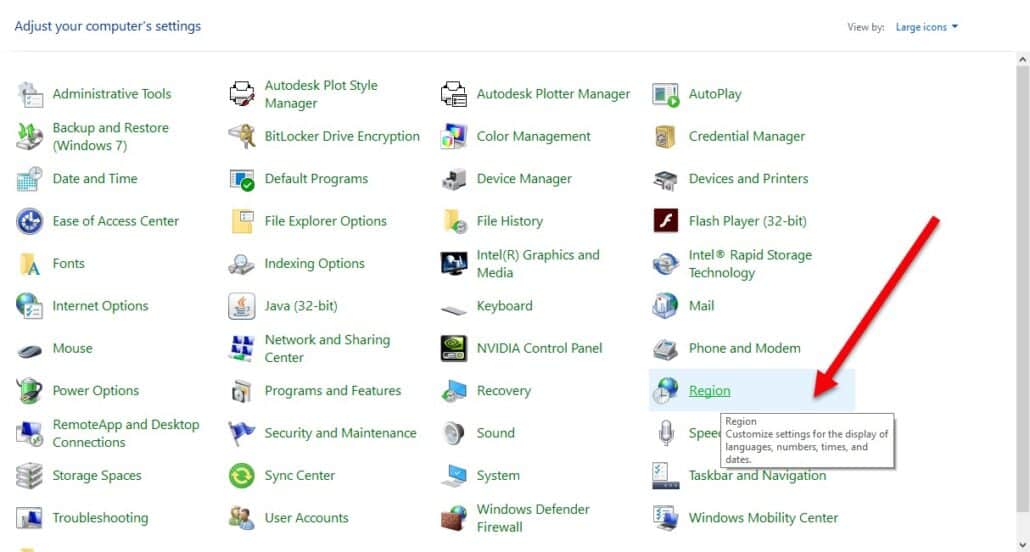The height and width of the screenshot is (552, 1030).
Task: Open the Region settings link
Action: [709, 391]
